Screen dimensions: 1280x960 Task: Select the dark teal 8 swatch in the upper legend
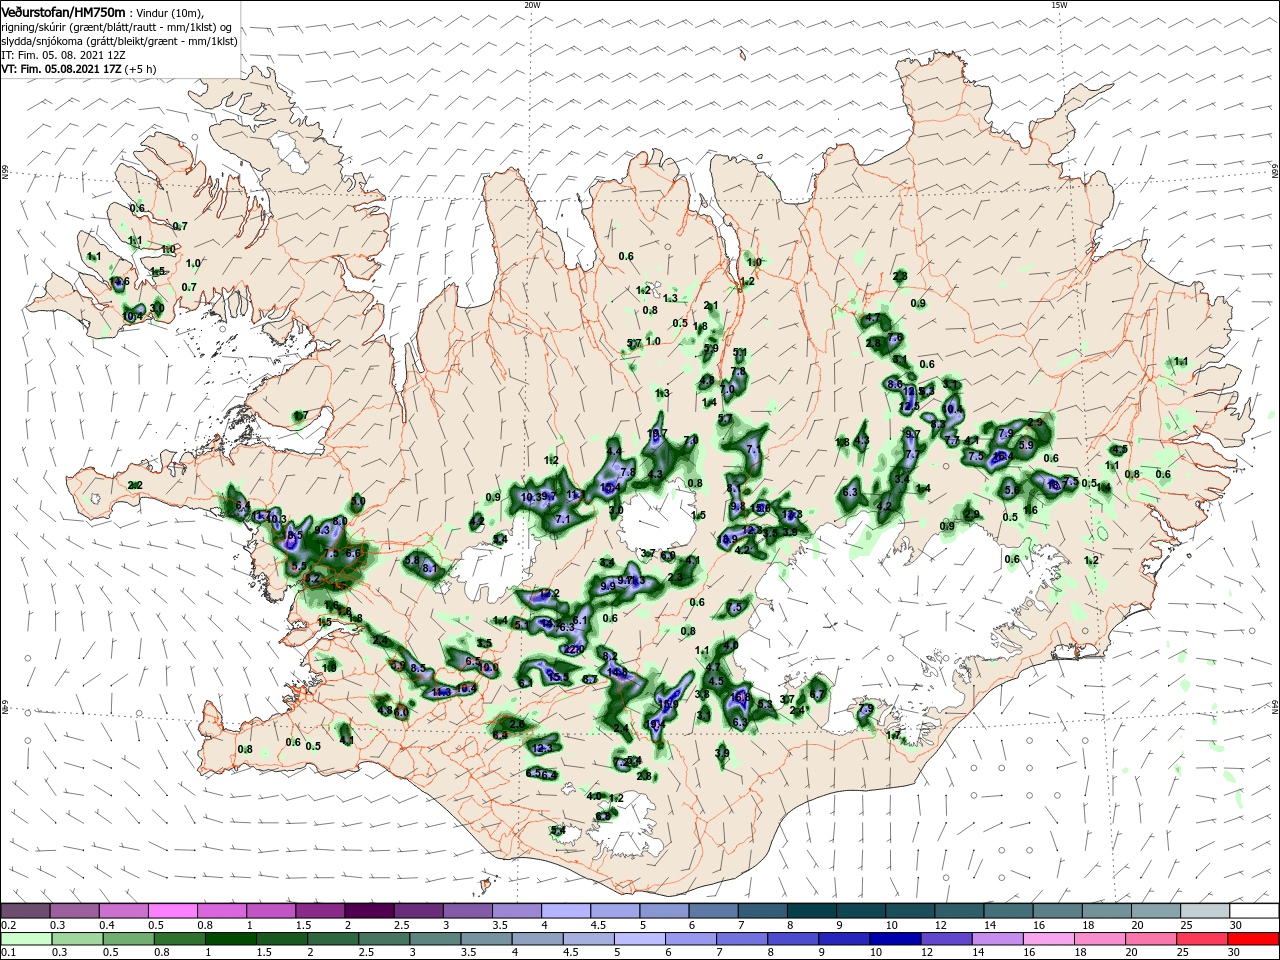pos(810,911)
